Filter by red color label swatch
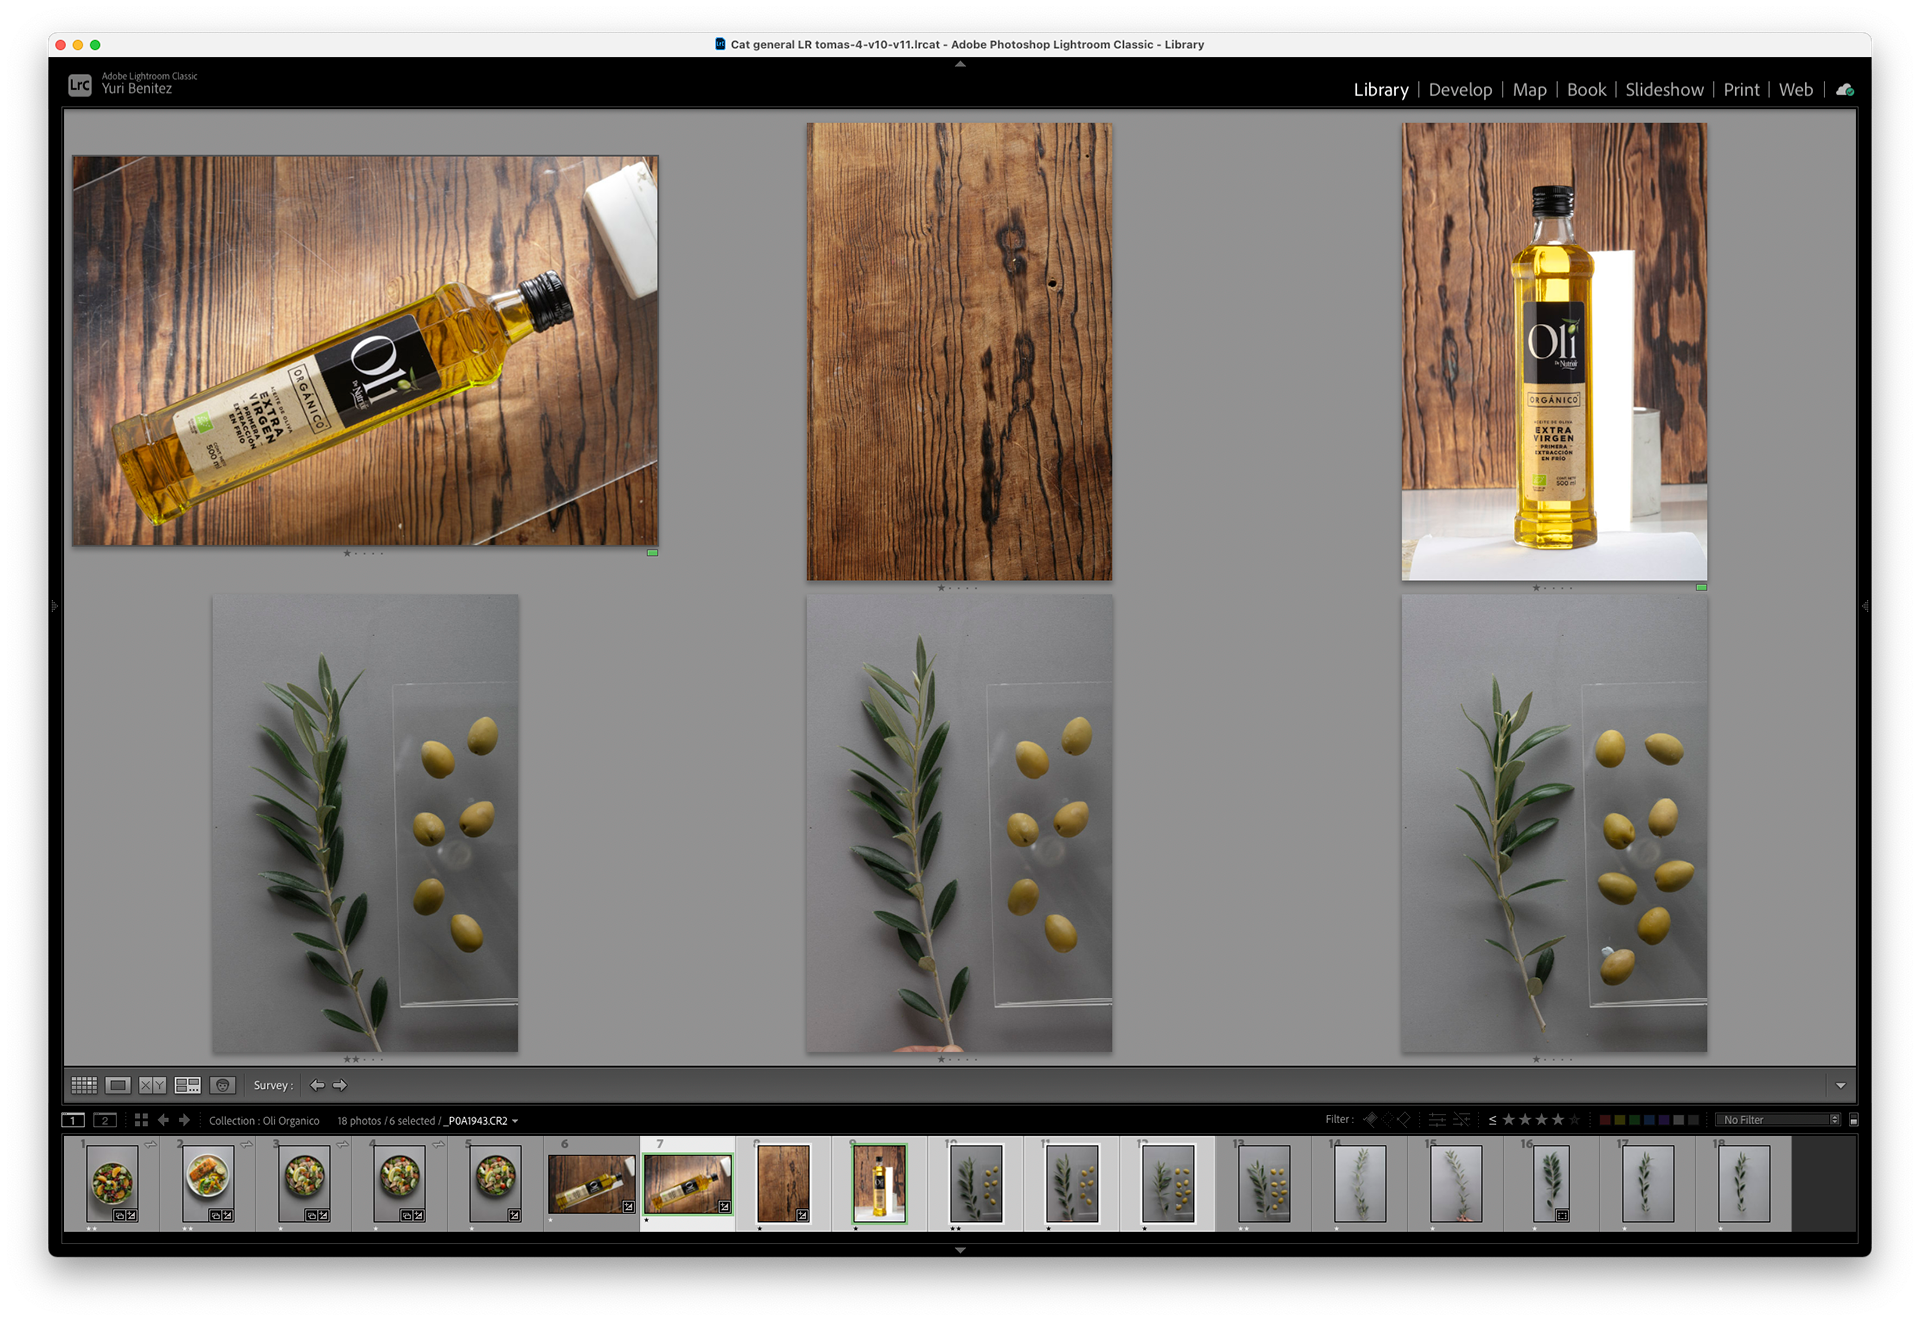This screenshot has width=1920, height=1321. click(x=1605, y=1120)
